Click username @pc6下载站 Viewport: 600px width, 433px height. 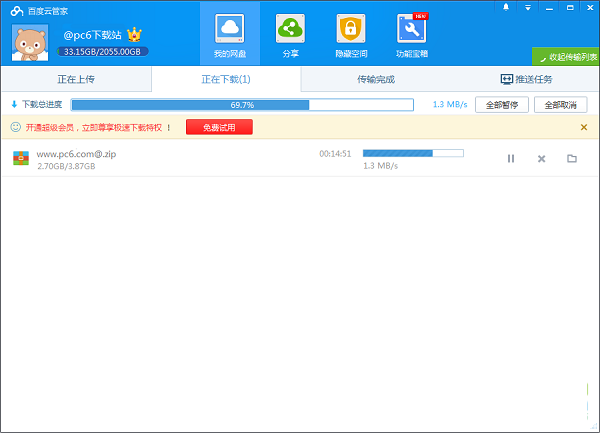click(x=92, y=35)
